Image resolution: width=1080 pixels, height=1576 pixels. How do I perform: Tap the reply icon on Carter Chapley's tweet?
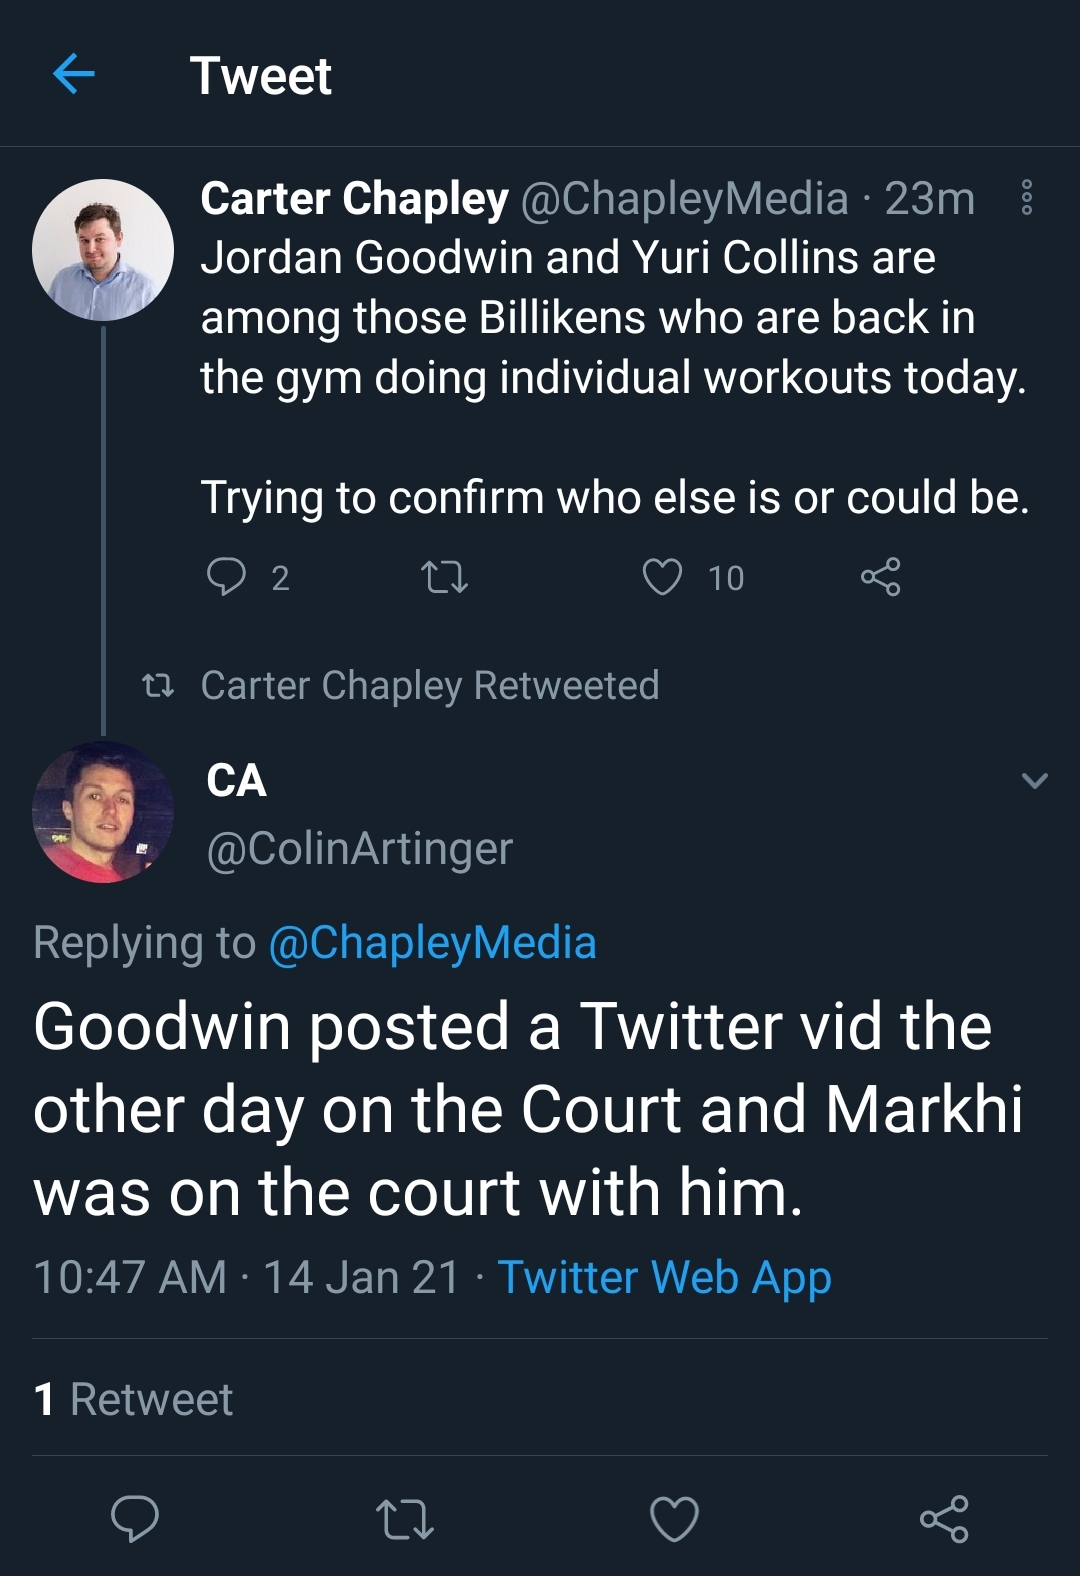pyautogui.click(x=226, y=577)
